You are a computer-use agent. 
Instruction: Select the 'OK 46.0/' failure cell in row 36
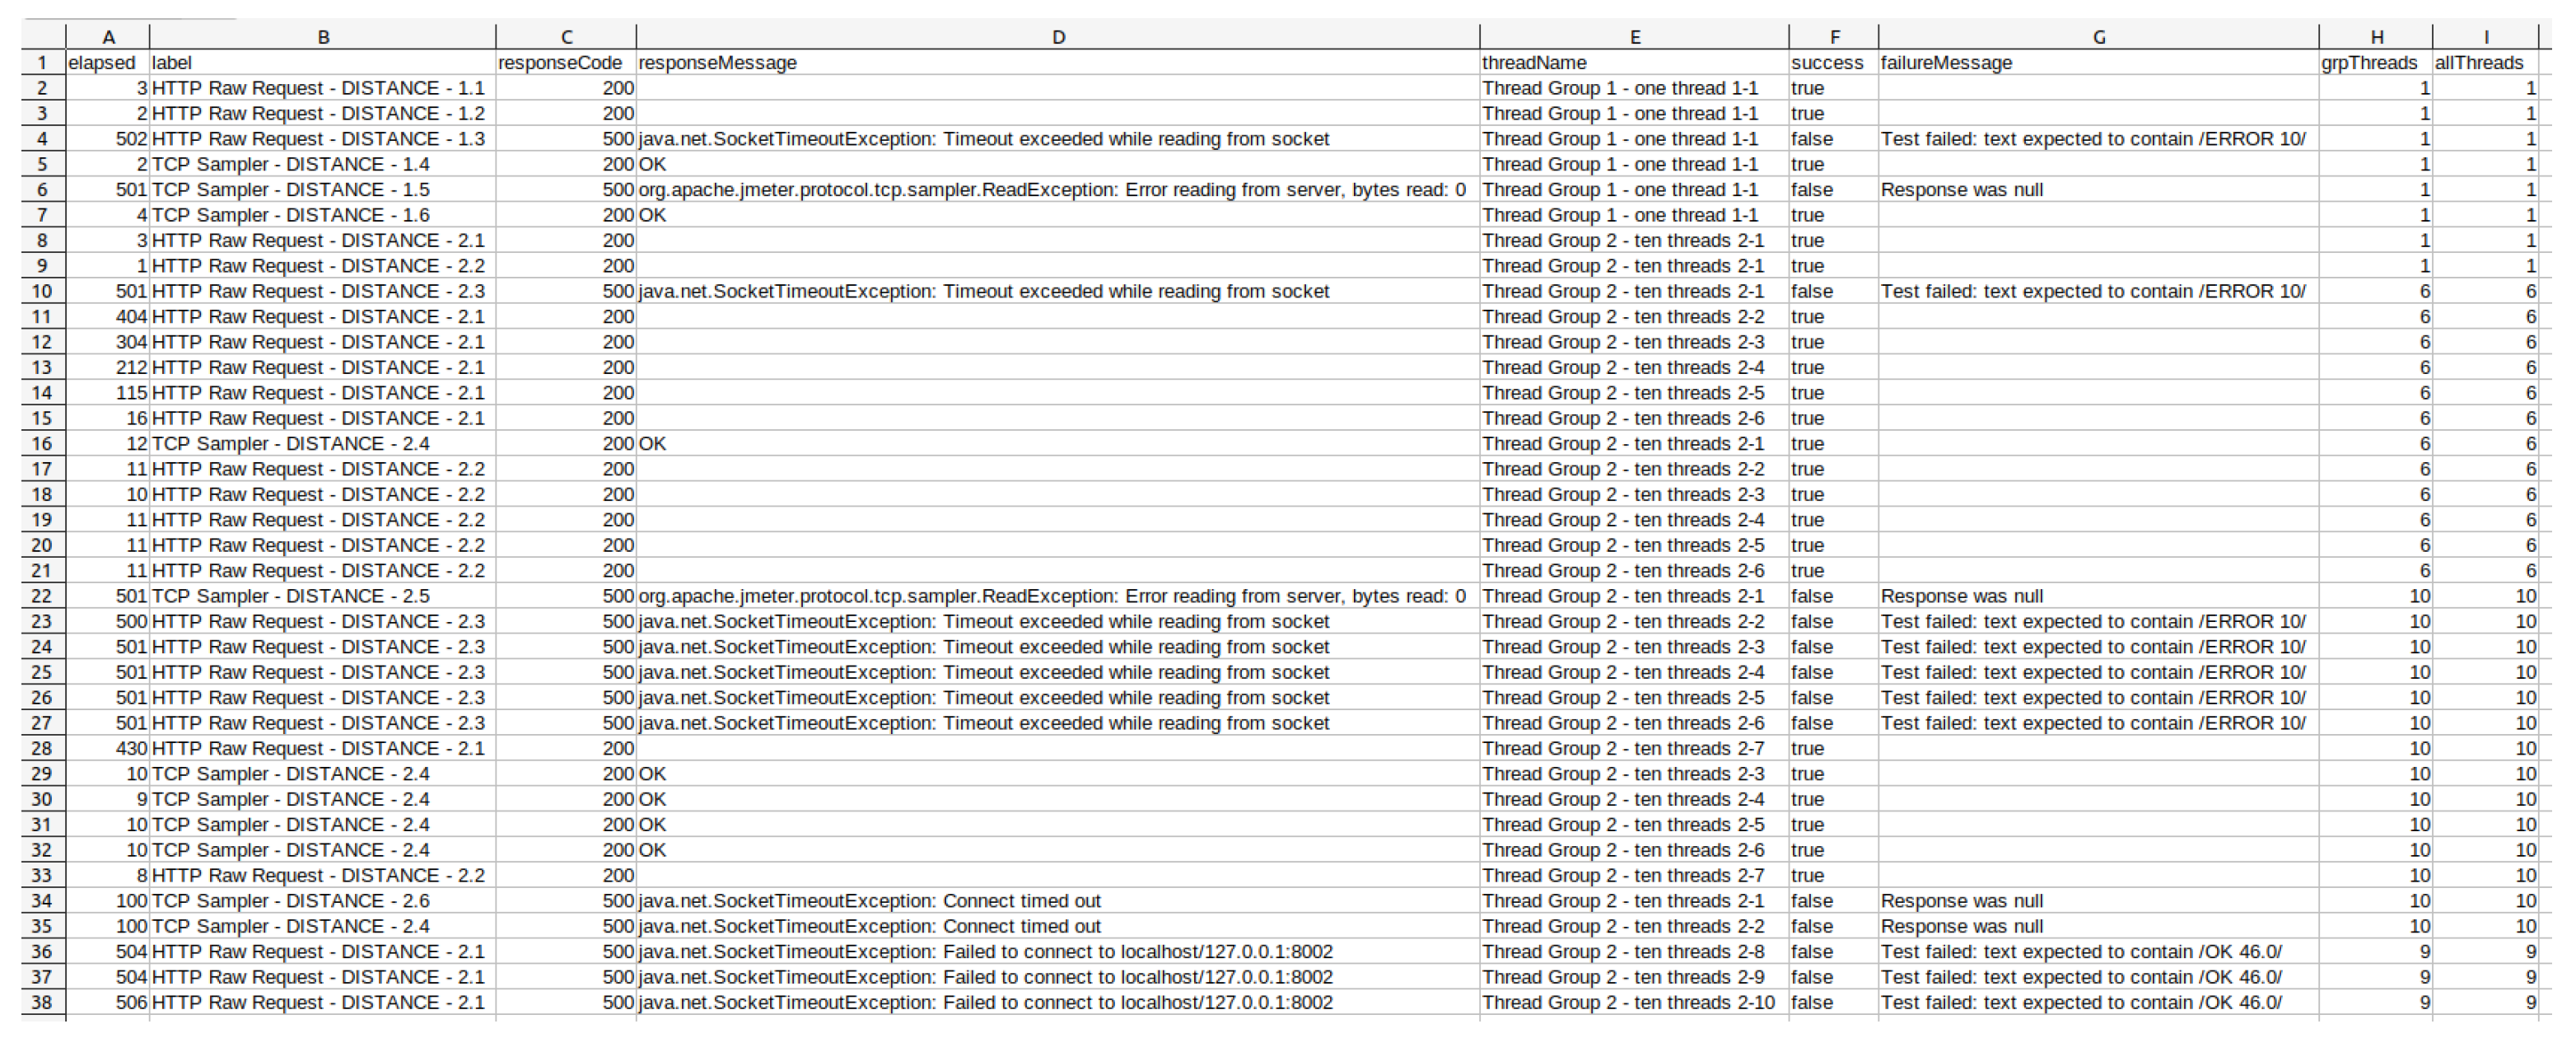(x=2081, y=952)
